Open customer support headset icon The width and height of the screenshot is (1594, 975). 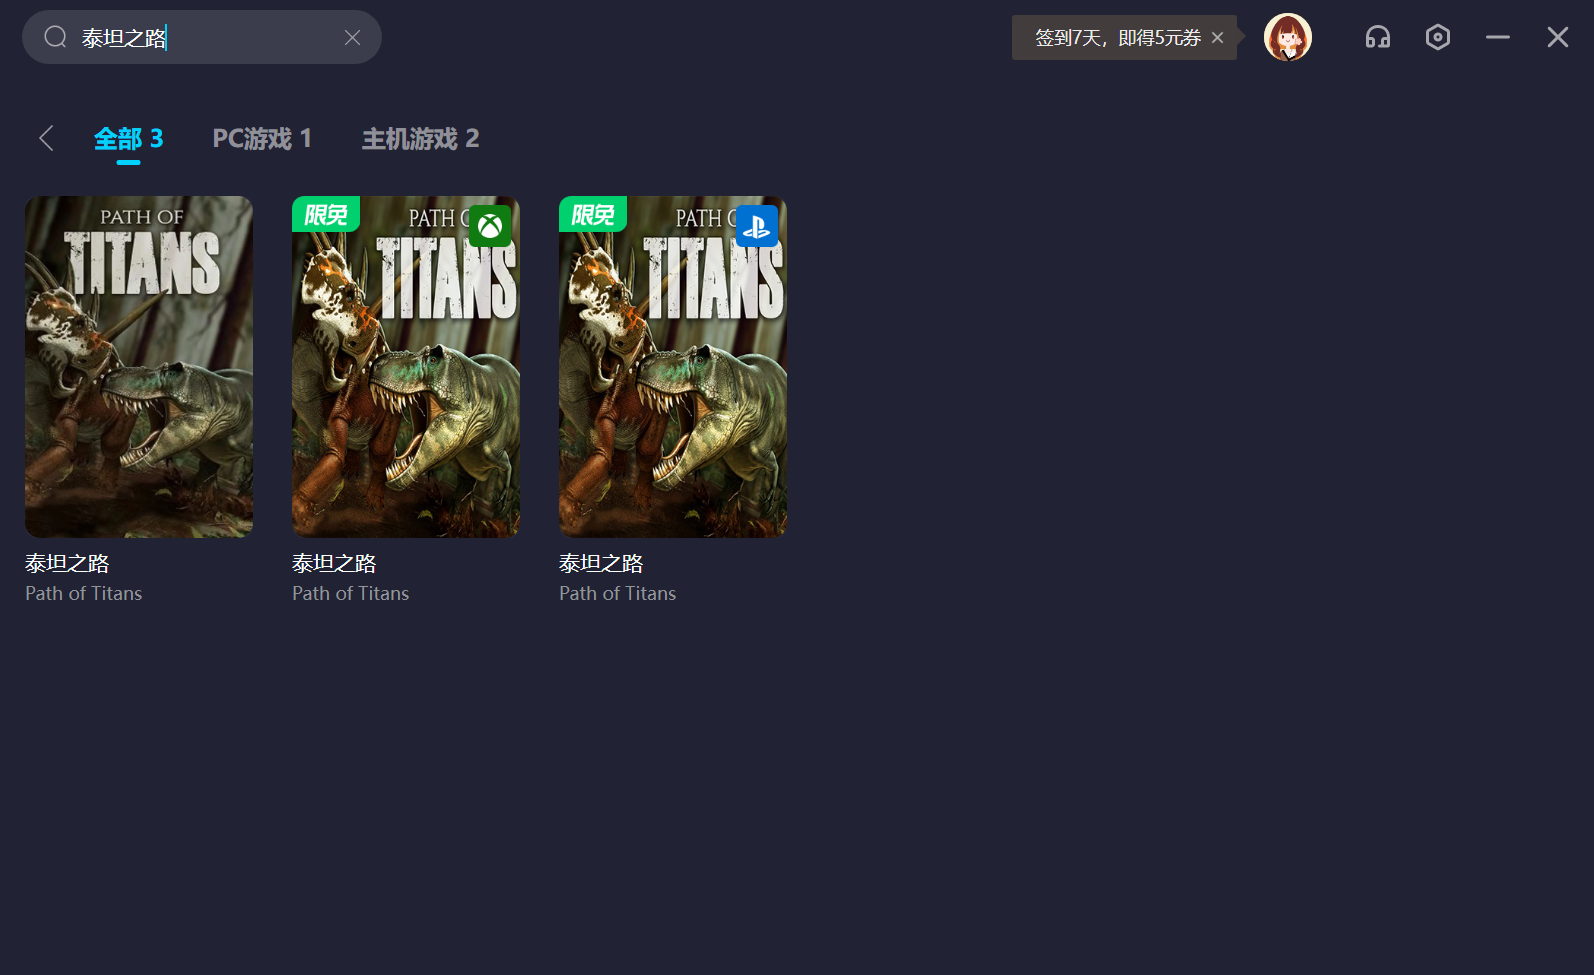pos(1378,37)
